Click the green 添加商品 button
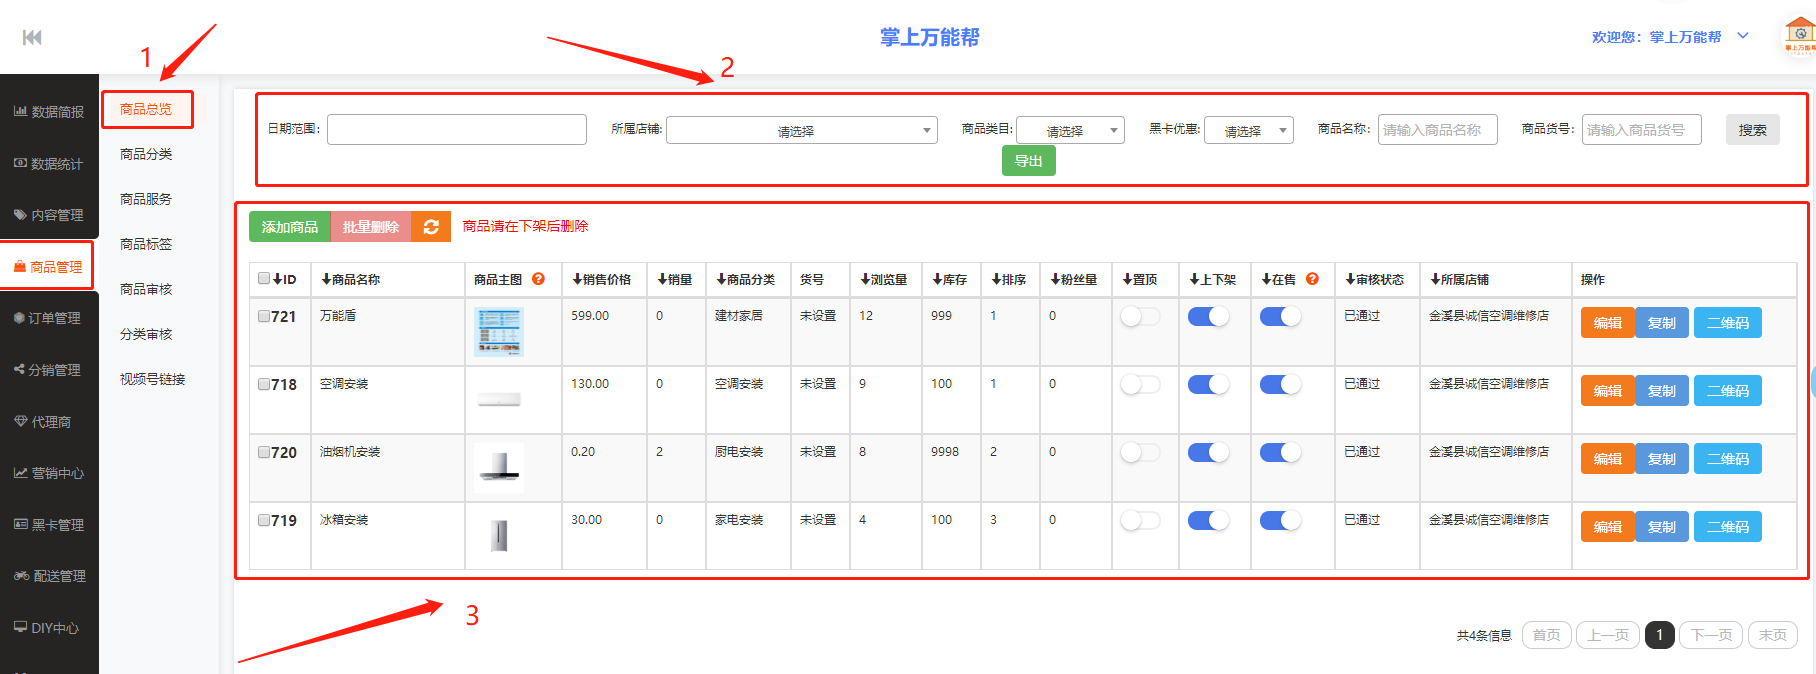This screenshot has width=1816, height=674. pyautogui.click(x=289, y=227)
